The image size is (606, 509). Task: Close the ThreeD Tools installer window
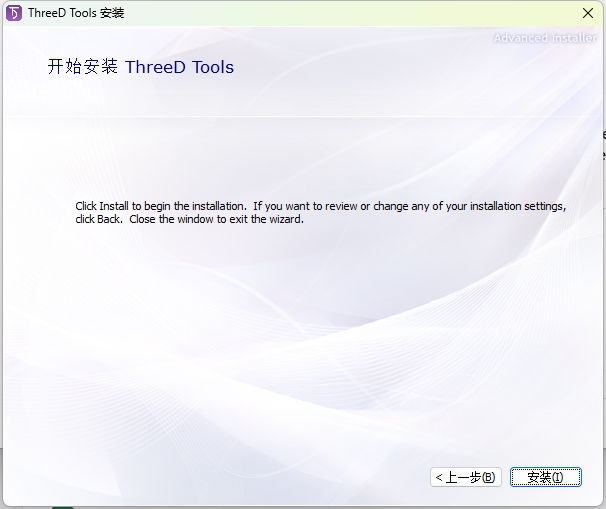[588, 13]
